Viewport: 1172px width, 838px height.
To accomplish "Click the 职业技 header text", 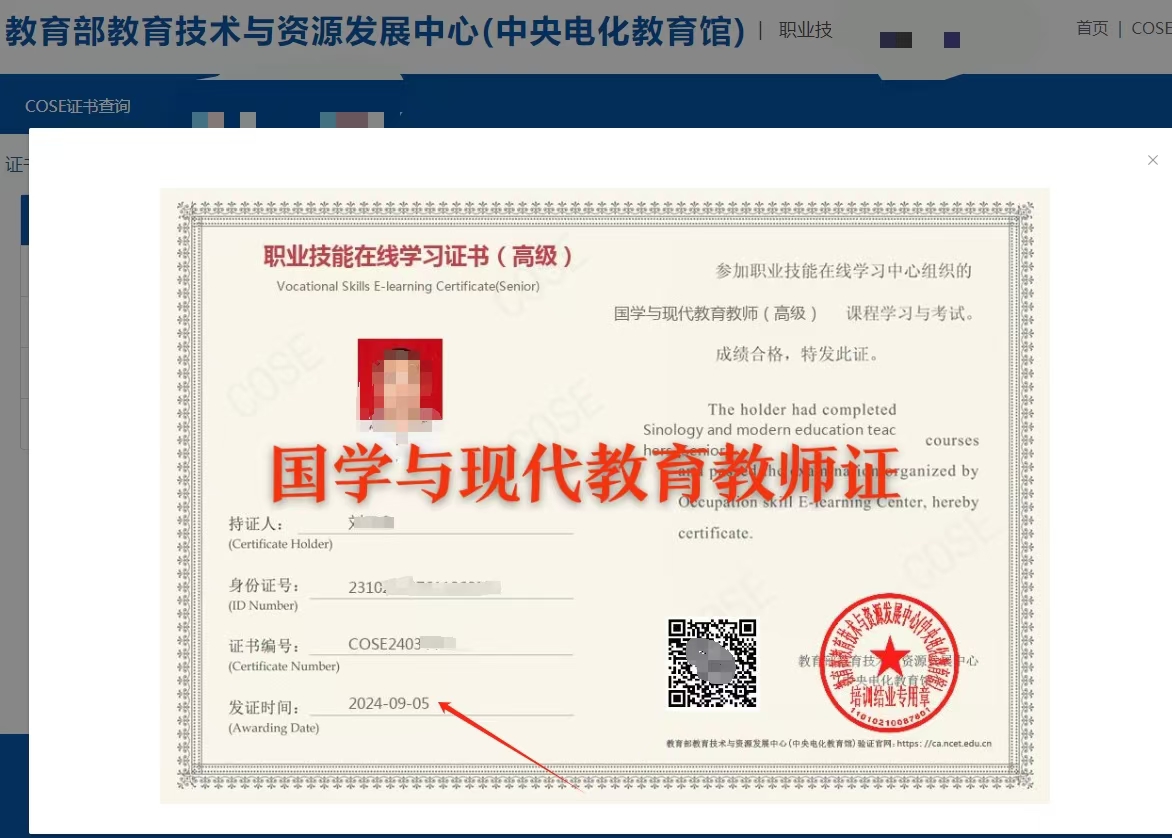I will click(x=806, y=30).
